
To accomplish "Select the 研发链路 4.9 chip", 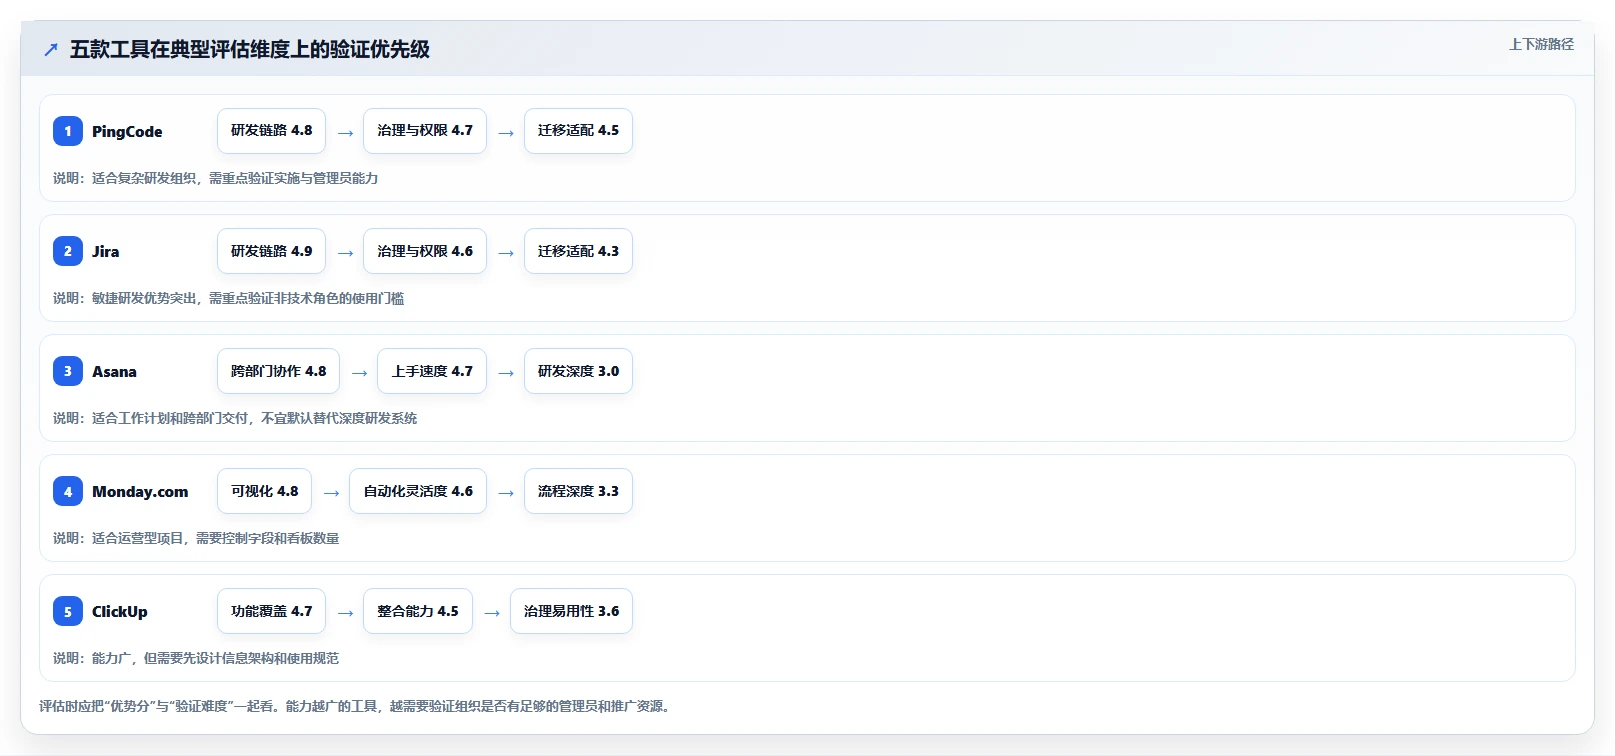I will 271,251.
